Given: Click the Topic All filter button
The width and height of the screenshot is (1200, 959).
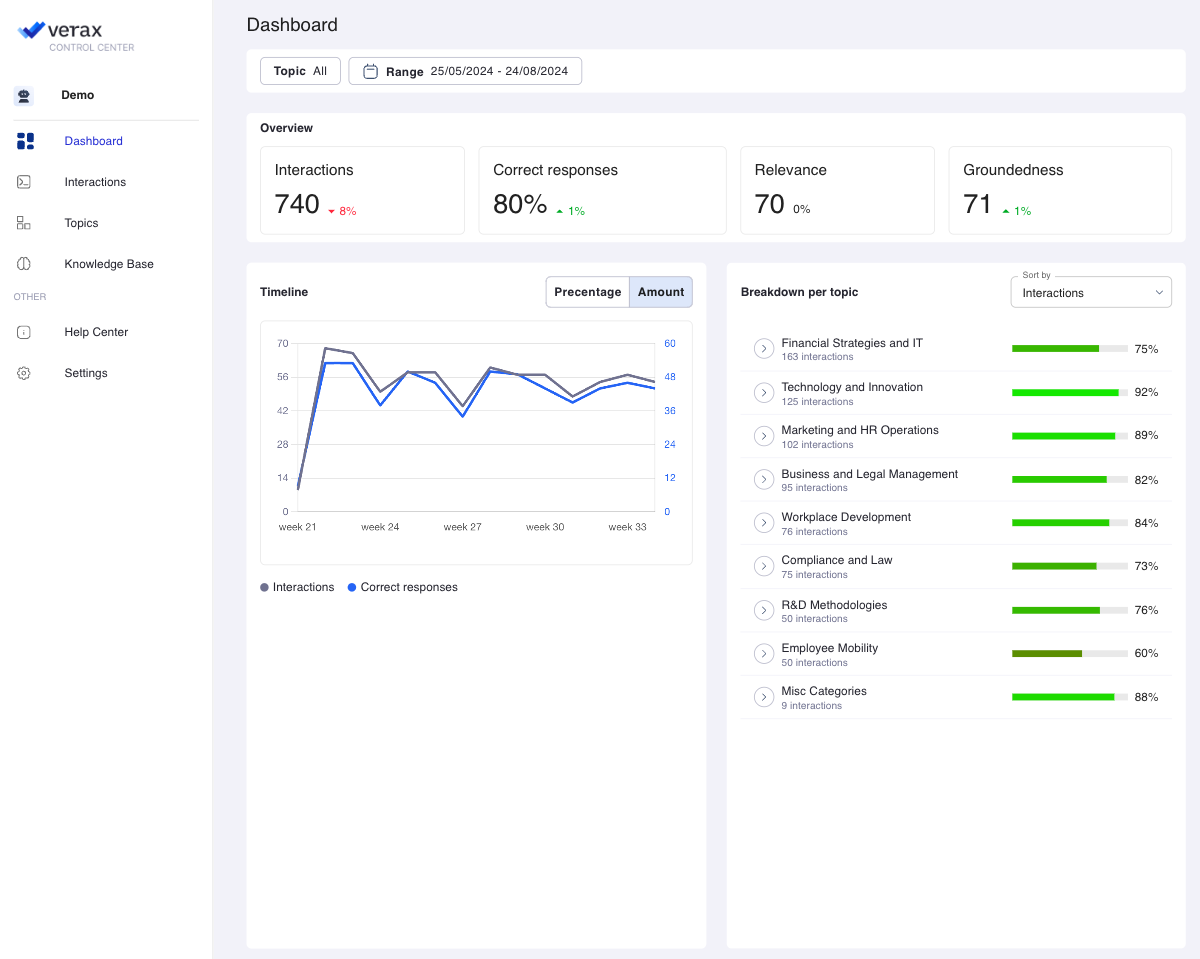Looking at the screenshot, I should (300, 71).
